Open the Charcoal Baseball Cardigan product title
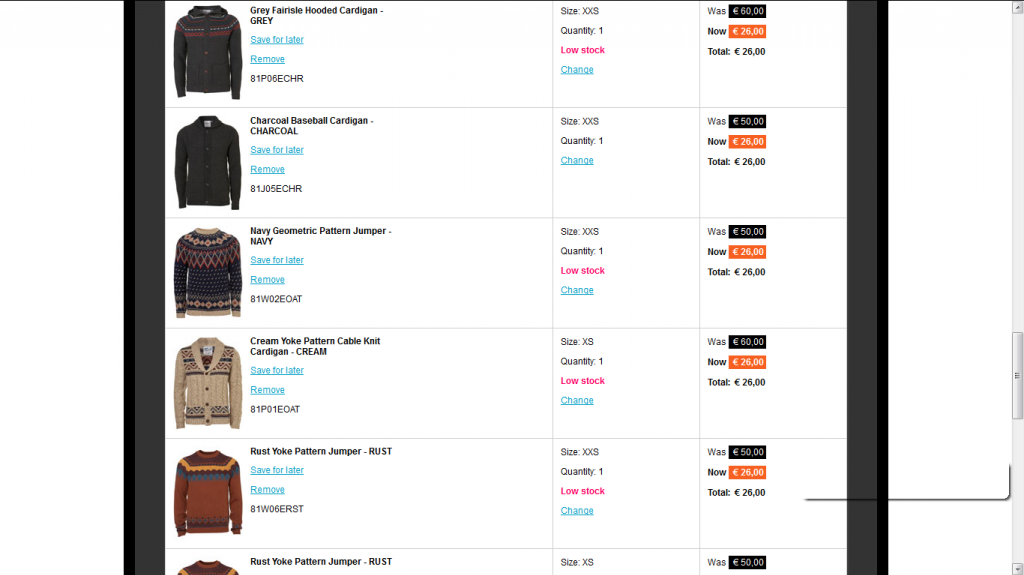The image size is (1024, 575). pyautogui.click(x=311, y=121)
